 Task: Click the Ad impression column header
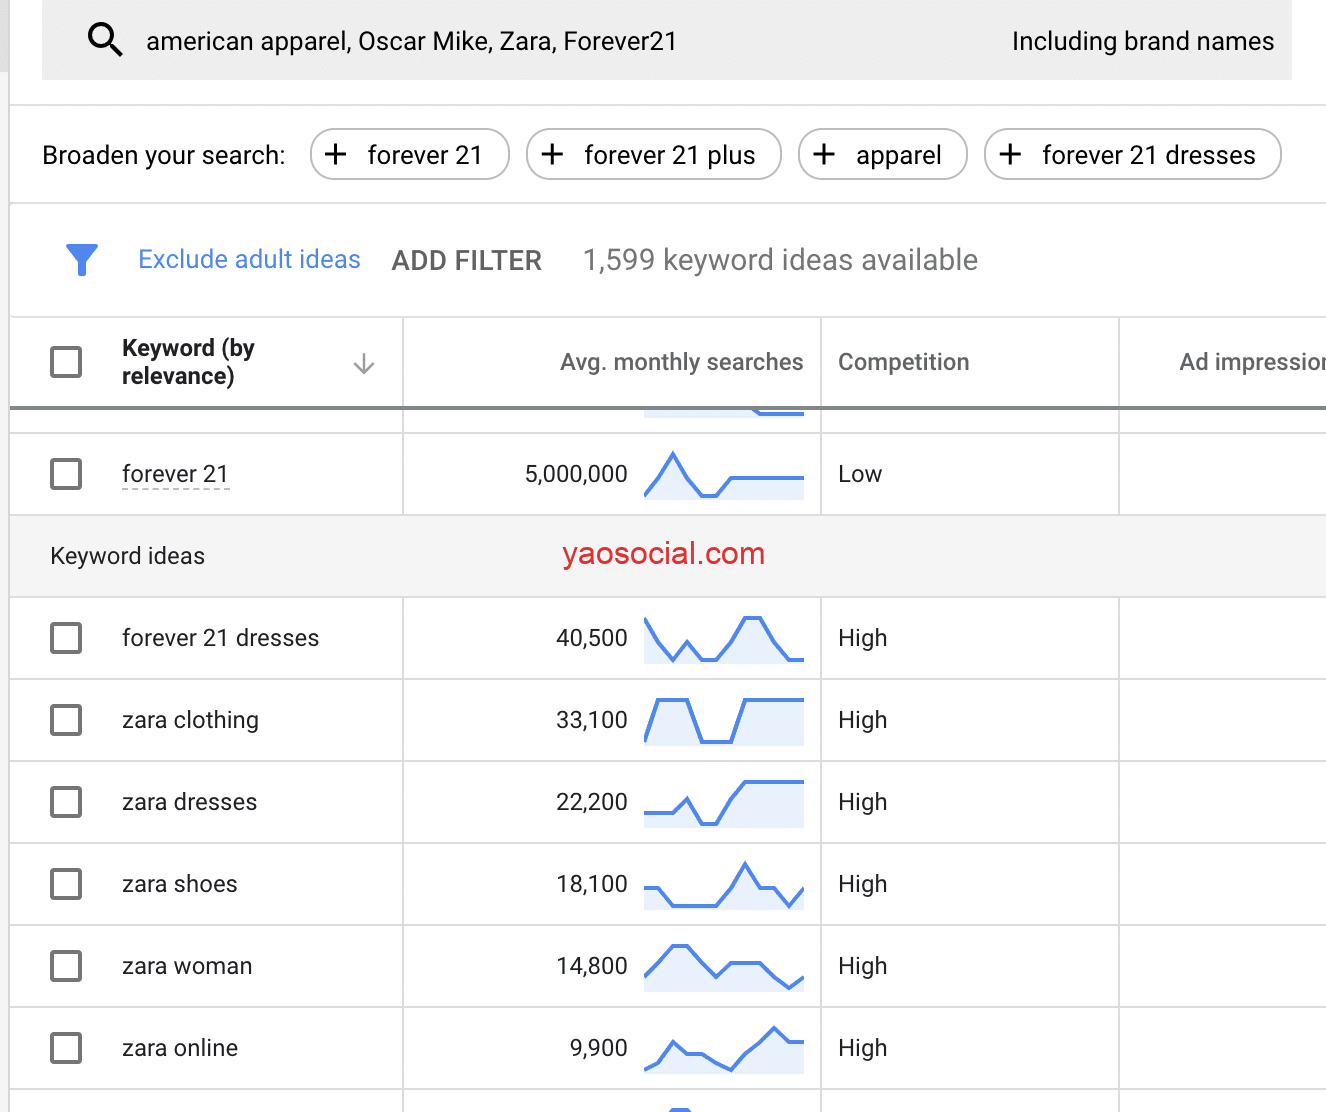point(1251,362)
